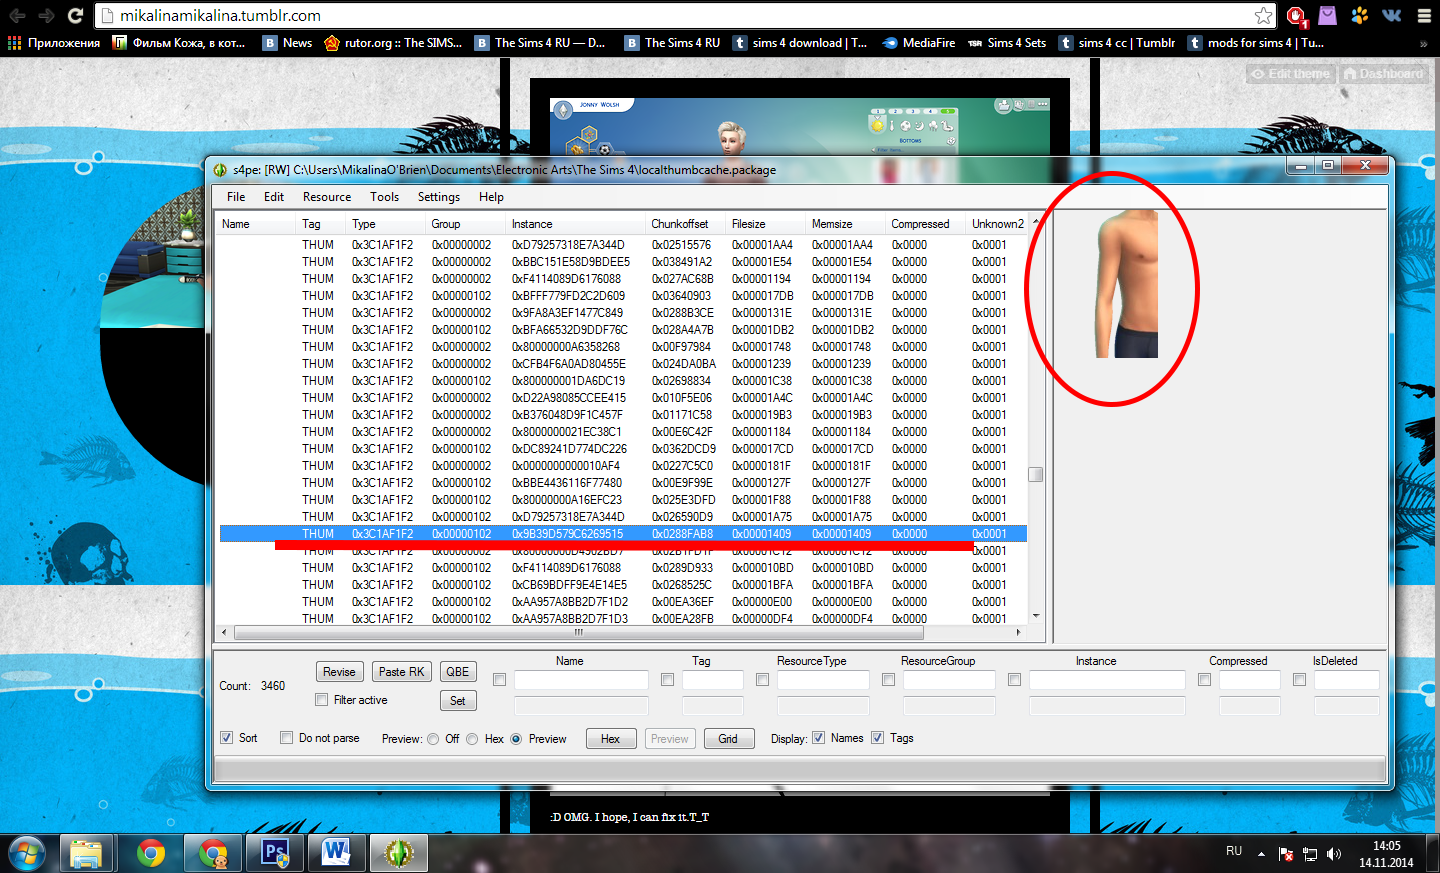The height and width of the screenshot is (873, 1440).
Task: Open the Tools menu
Action: pyautogui.click(x=384, y=197)
